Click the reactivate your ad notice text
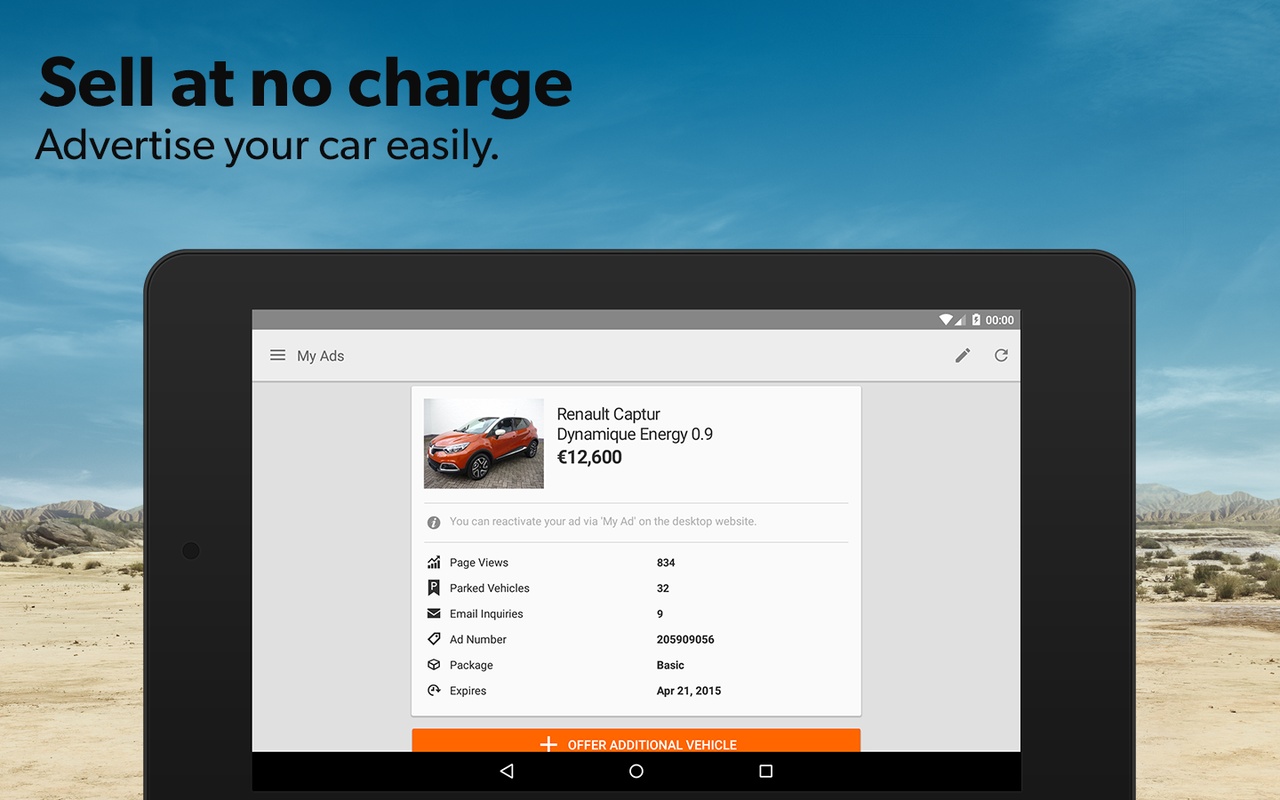1280x800 pixels. pyautogui.click(x=603, y=522)
